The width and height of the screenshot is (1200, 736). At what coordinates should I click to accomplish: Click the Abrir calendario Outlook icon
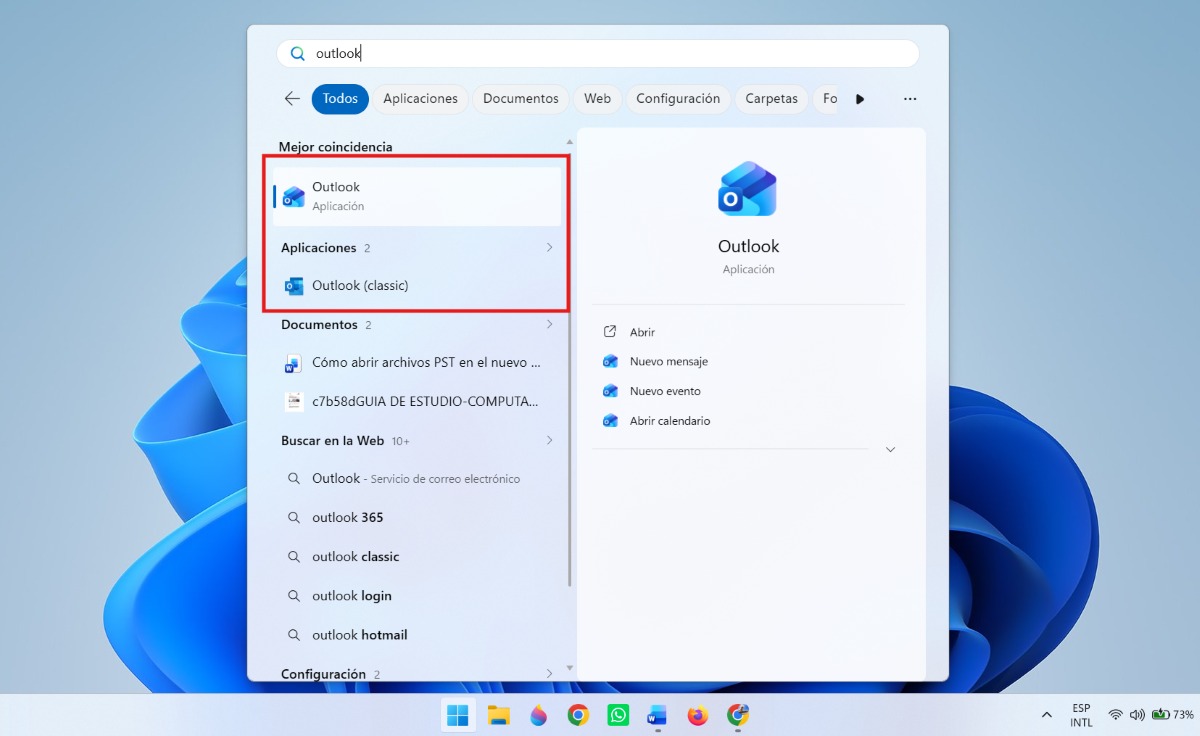coord(610,421)
